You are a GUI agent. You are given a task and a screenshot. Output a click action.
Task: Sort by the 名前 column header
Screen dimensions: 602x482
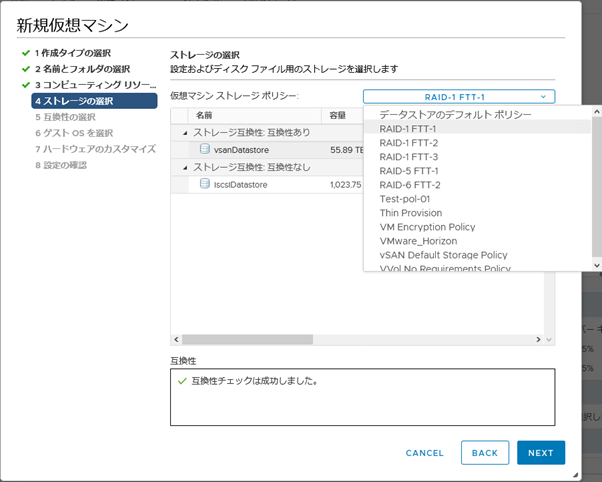[x=204, y=115]
